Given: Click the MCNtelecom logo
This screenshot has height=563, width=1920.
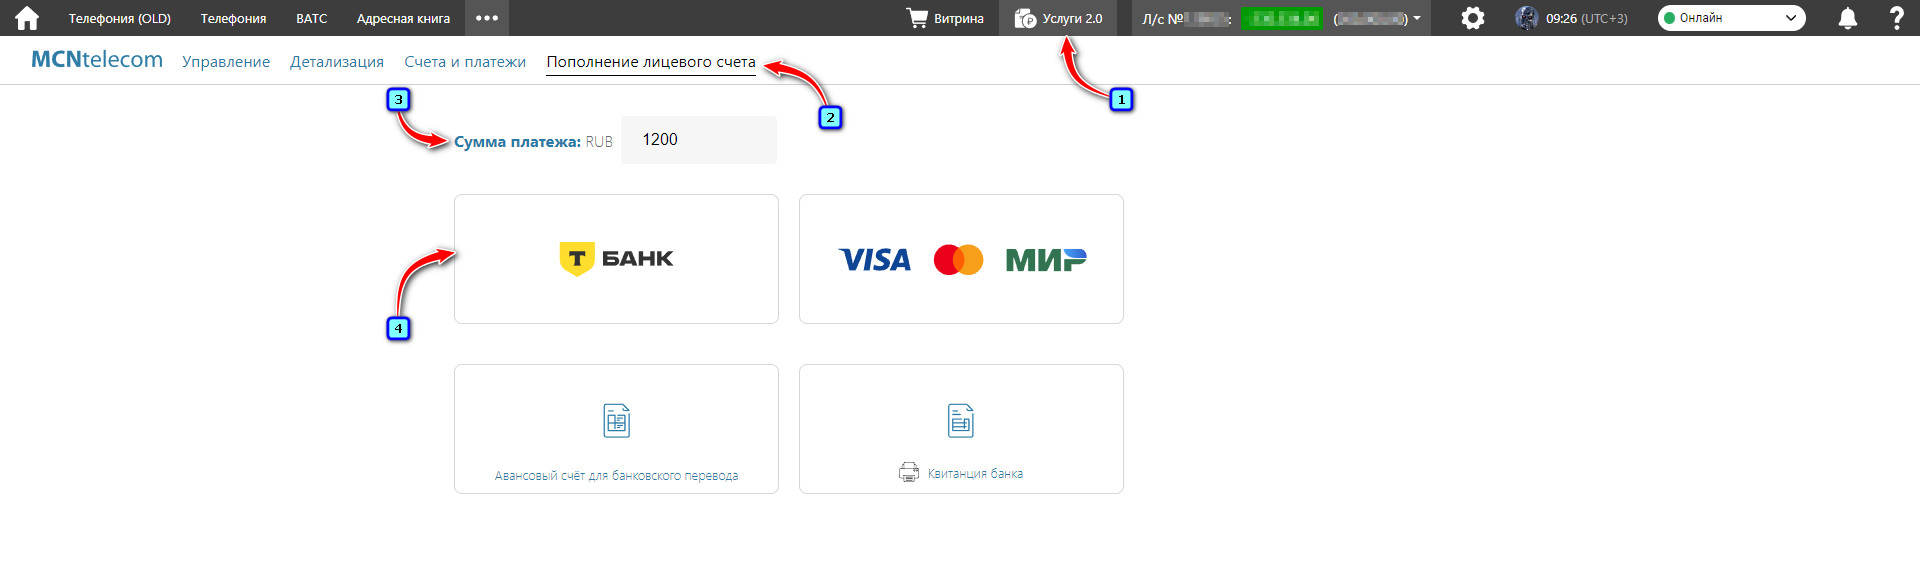Looking at the screenshot, I should tap(97, 60).
